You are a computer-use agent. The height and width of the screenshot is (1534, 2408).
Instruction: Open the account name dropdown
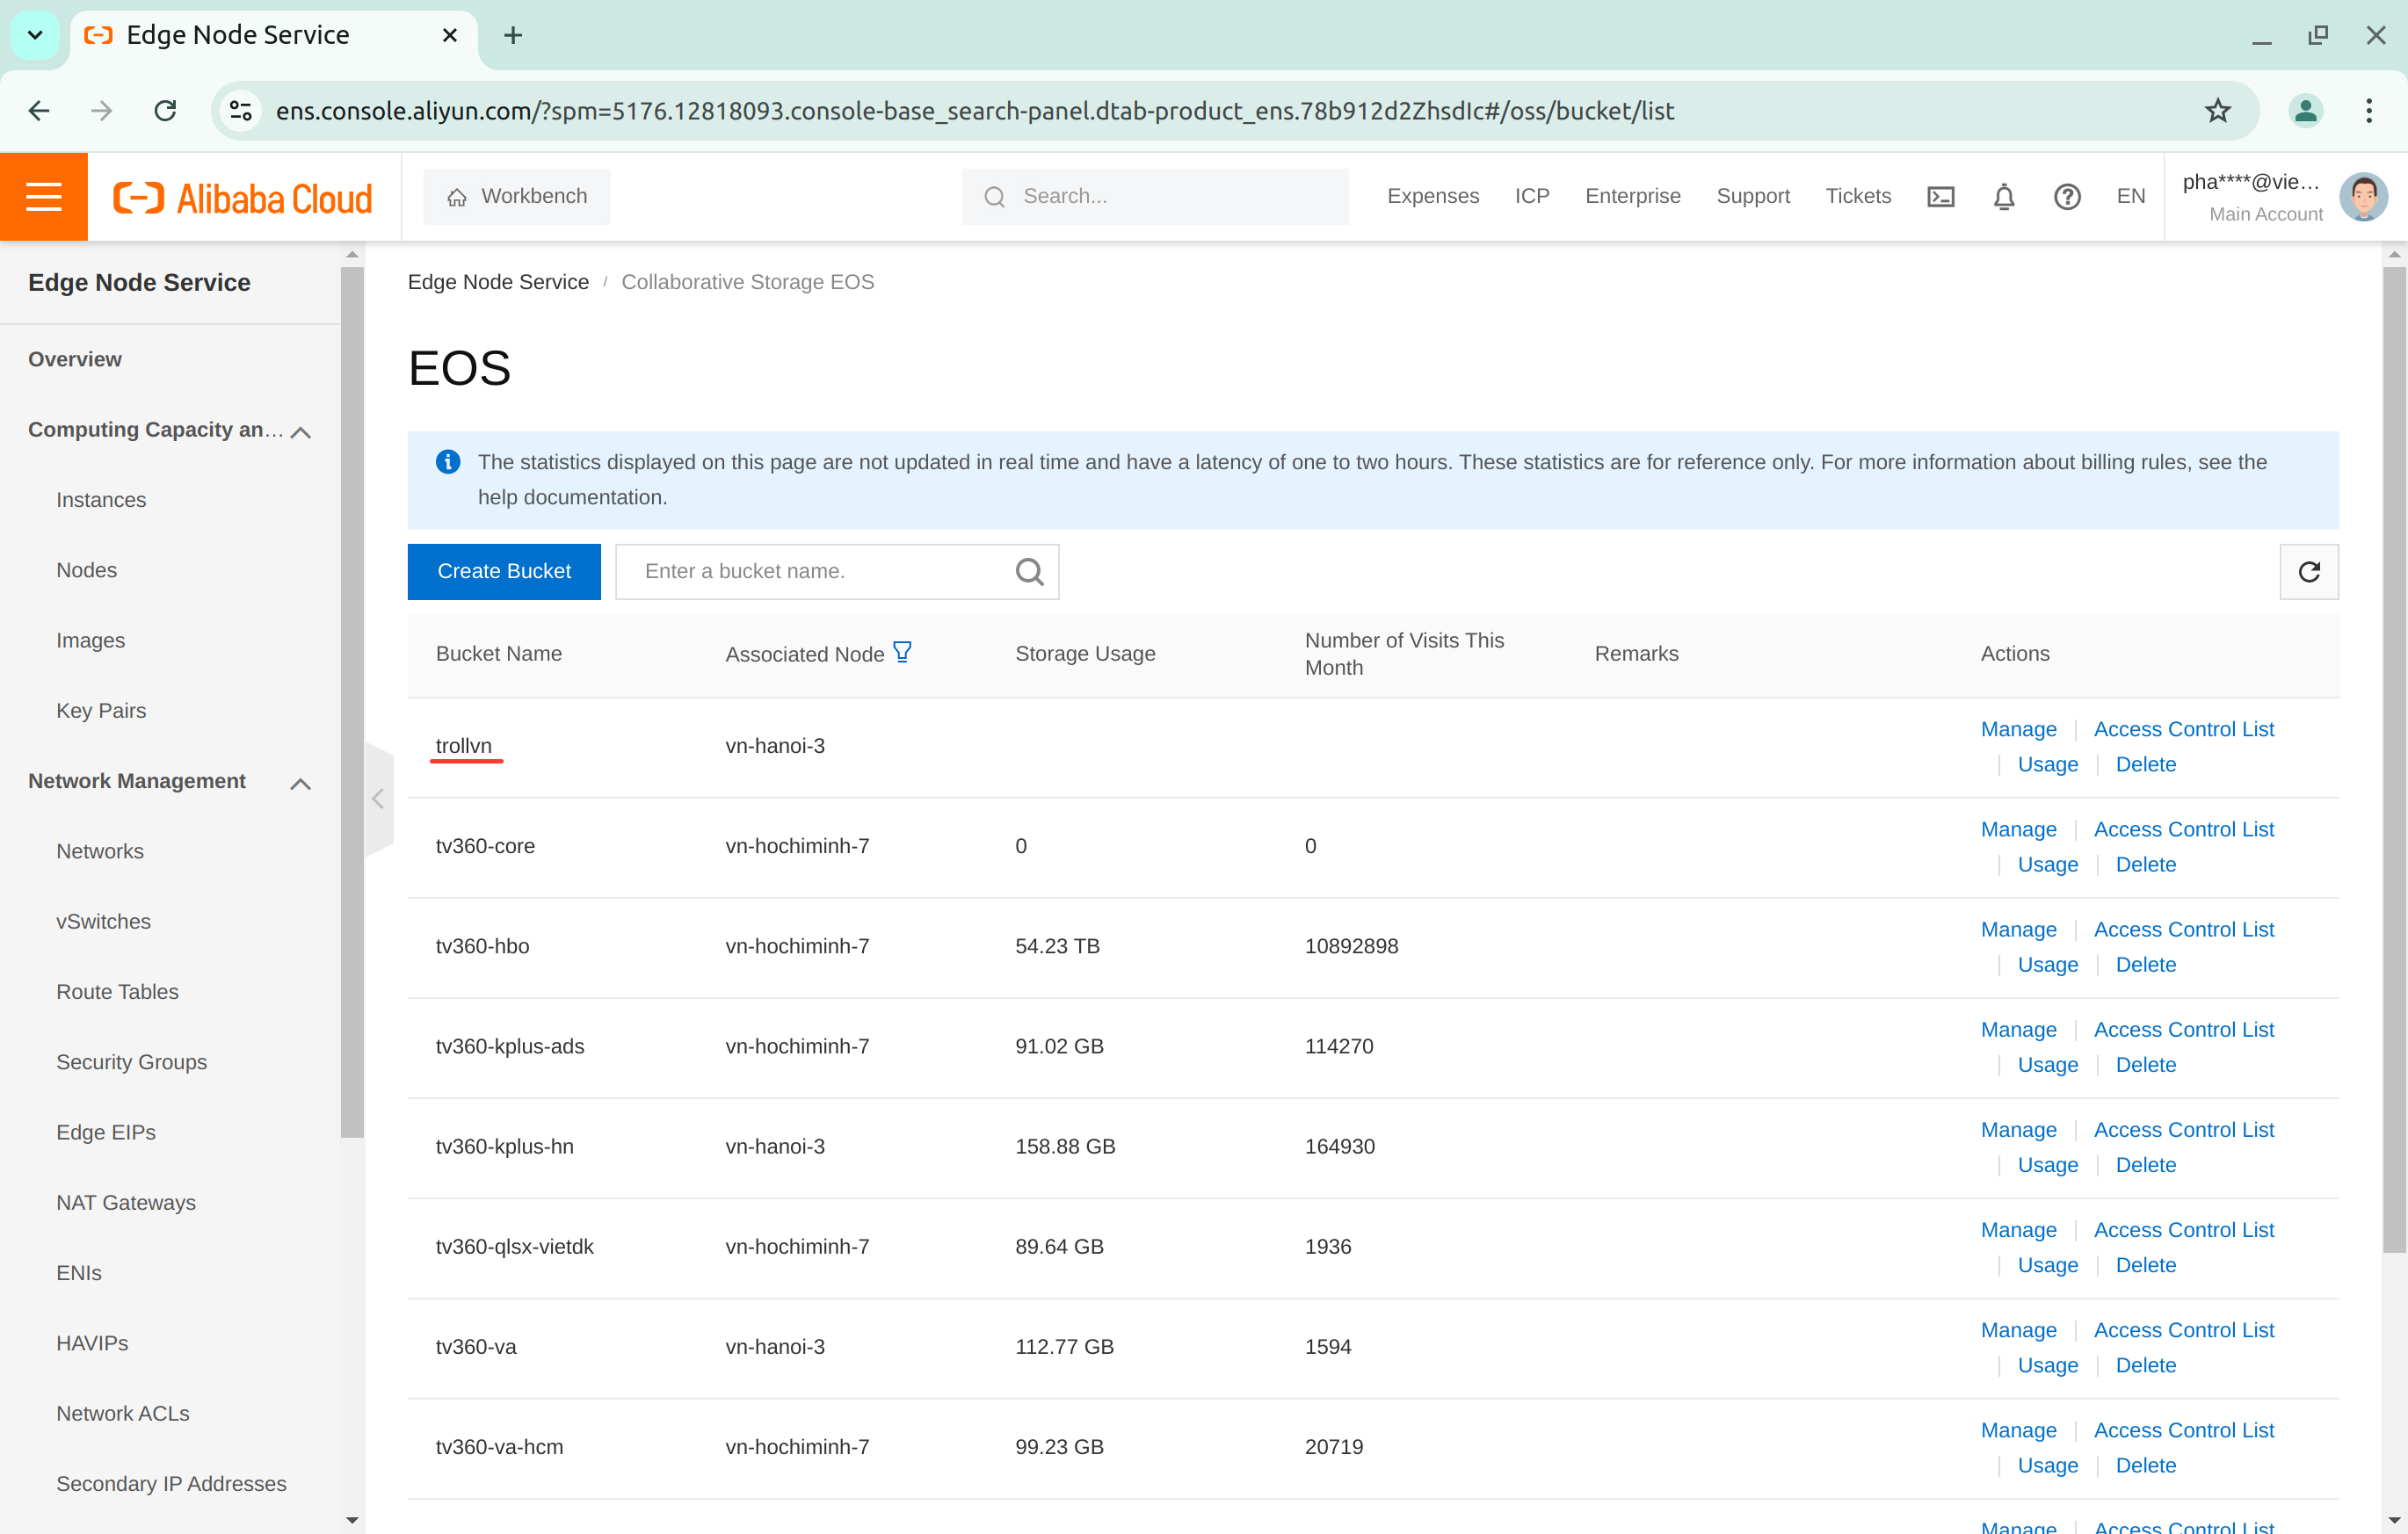pos(2251,182)
